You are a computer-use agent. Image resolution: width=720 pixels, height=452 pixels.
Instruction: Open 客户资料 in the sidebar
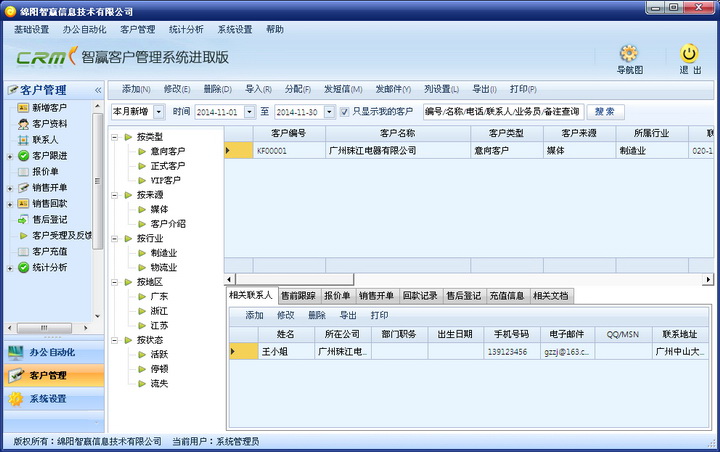pos(49,124)
